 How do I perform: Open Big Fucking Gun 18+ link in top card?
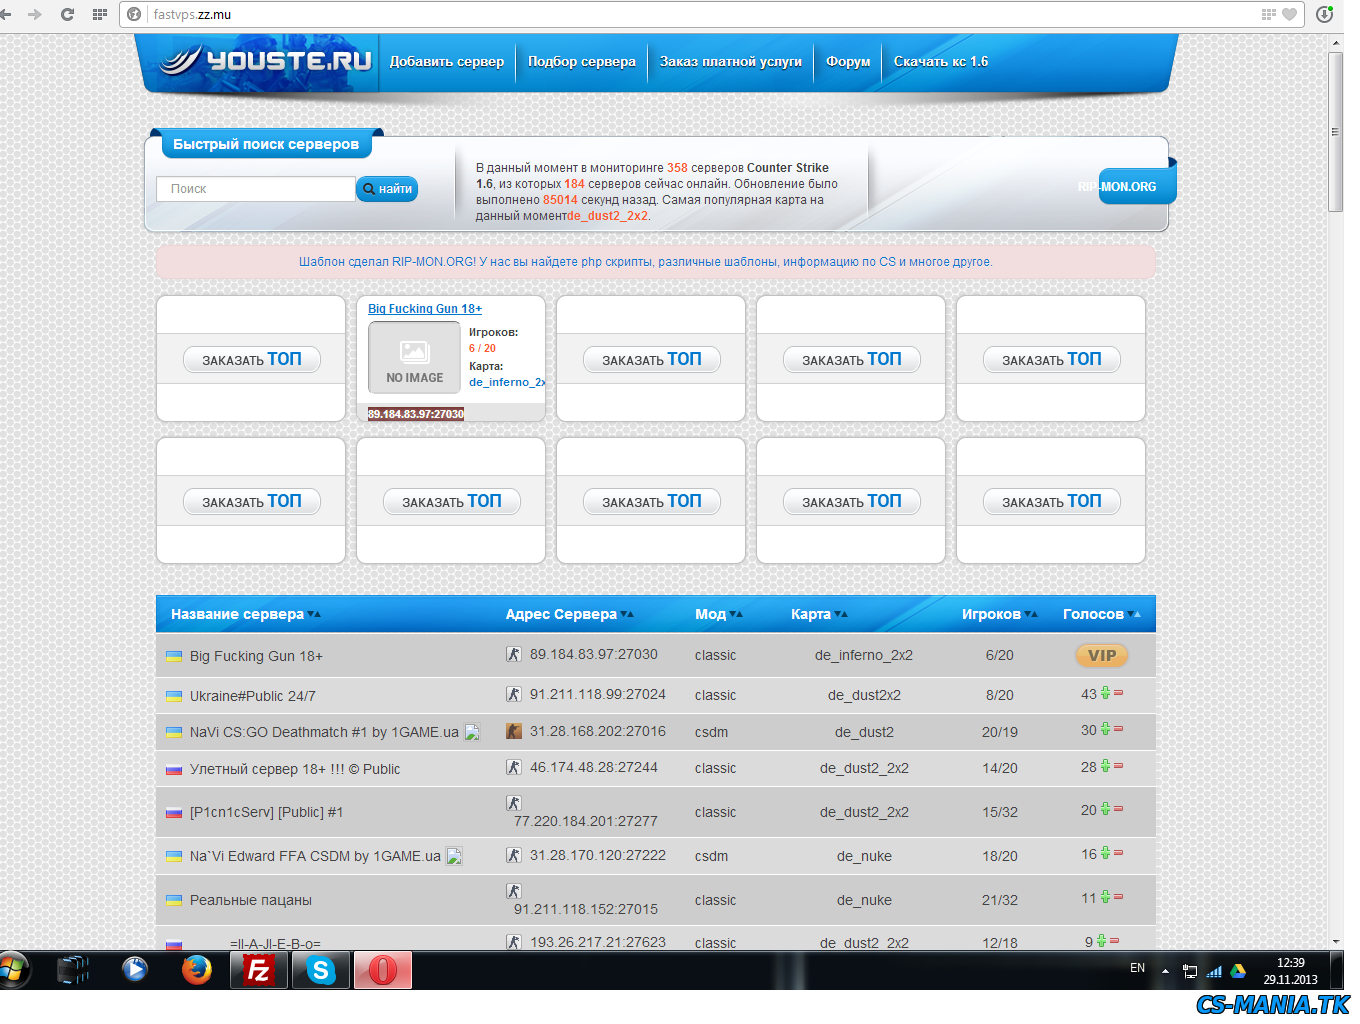click(x=425, y=309)
